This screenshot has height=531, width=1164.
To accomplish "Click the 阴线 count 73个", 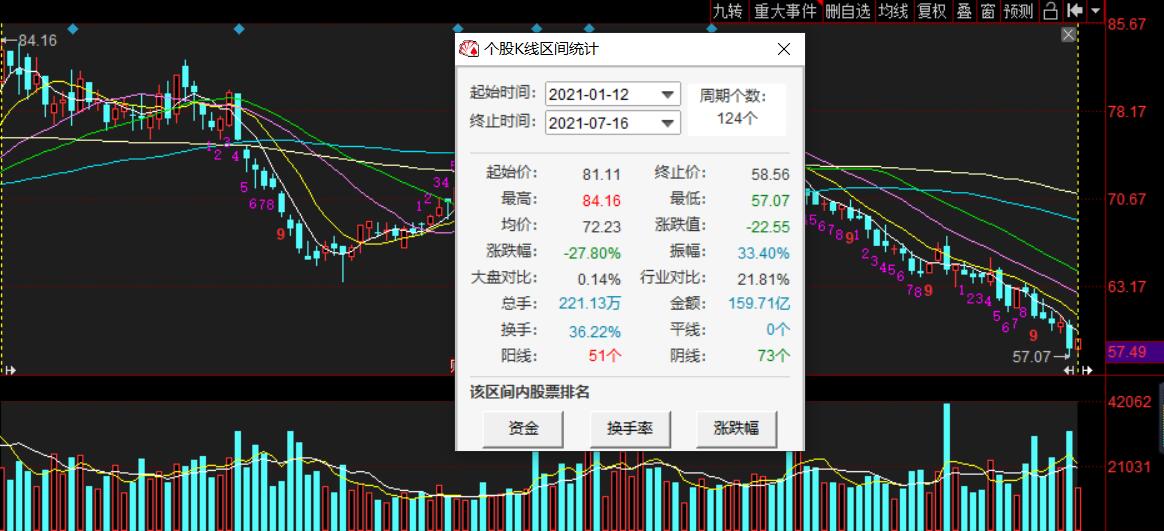I will [x=774, y=356].
